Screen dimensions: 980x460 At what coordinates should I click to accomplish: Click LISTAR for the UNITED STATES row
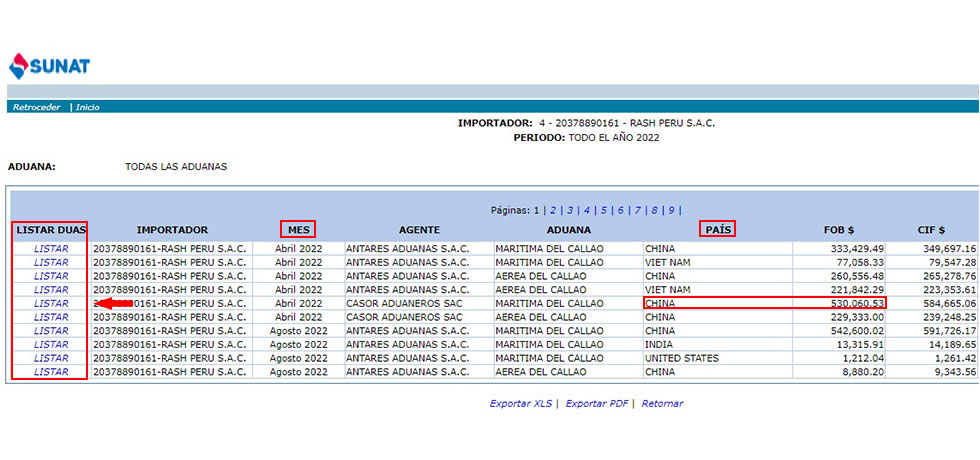click(51, 358)
